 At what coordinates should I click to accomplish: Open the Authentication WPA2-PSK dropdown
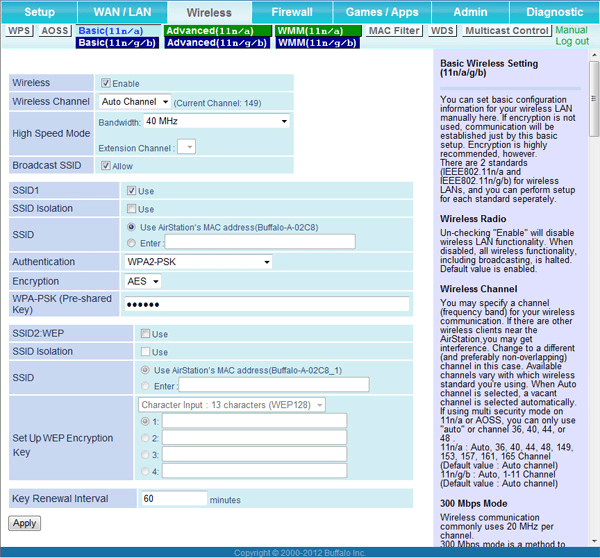click(x=198, y=262)
